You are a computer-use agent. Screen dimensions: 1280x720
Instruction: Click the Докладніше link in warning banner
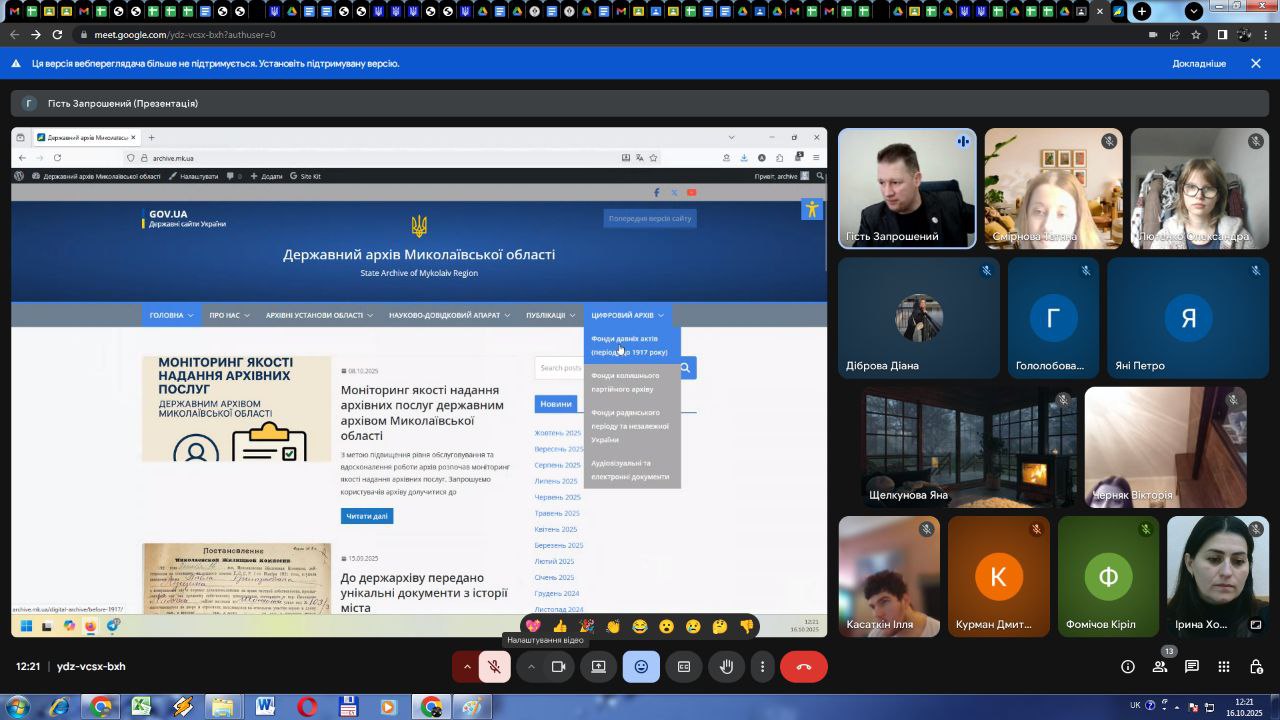(x=1198, y=64)
